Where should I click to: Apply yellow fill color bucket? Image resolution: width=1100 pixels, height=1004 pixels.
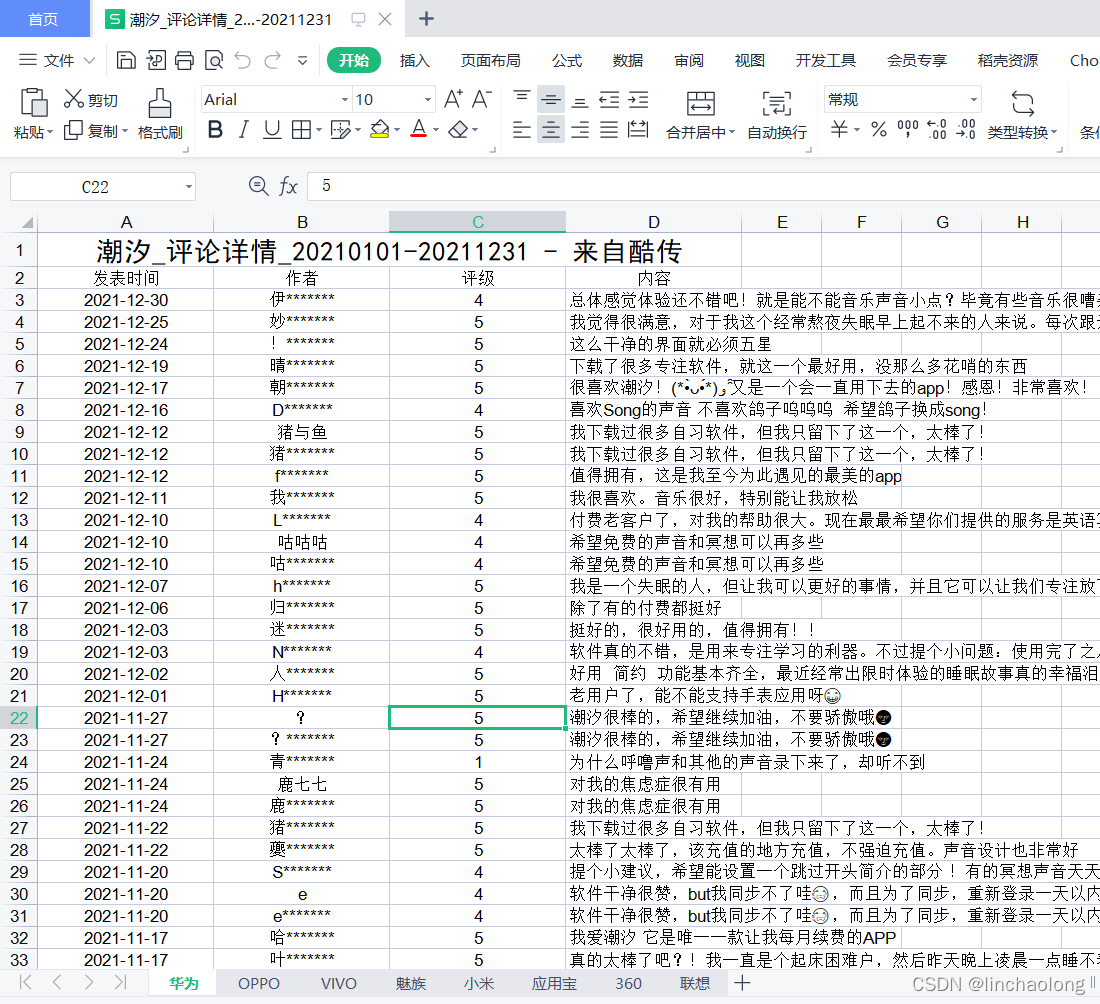click(380, 130)
